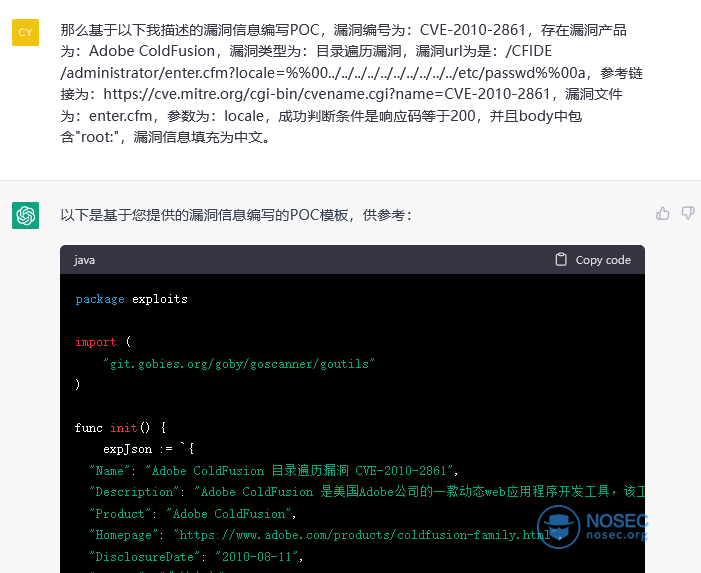The width and height of the screenshot is (701, 573).
Task: Click the "Name" JSON line with CVE-2010-2861
Action: [274, 471]
